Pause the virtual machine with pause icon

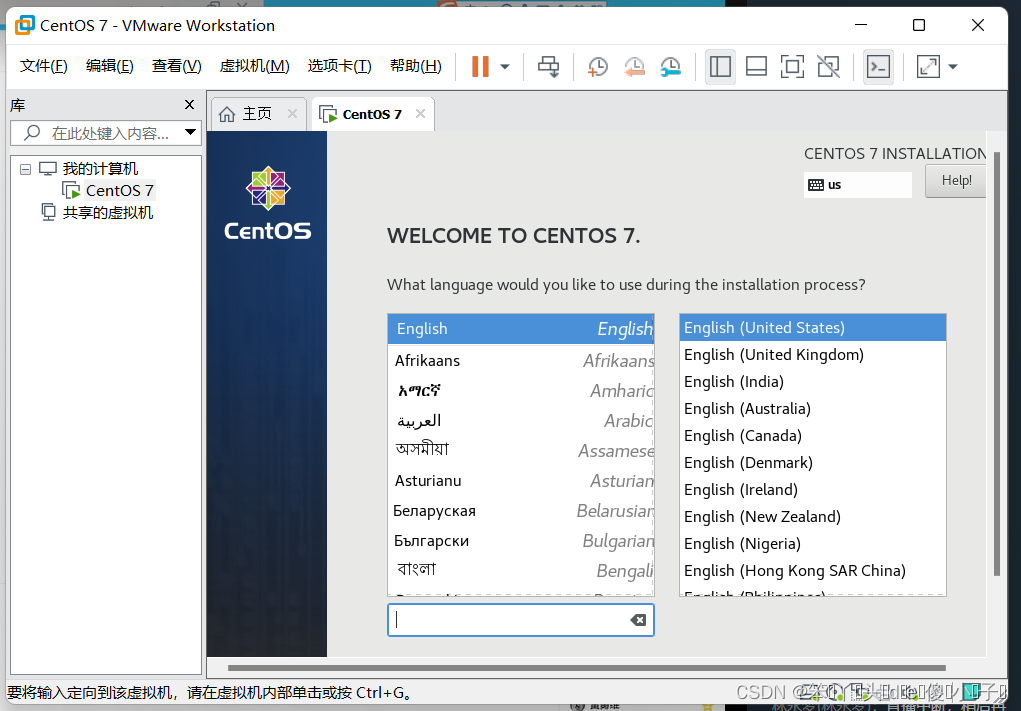(480, 66)
